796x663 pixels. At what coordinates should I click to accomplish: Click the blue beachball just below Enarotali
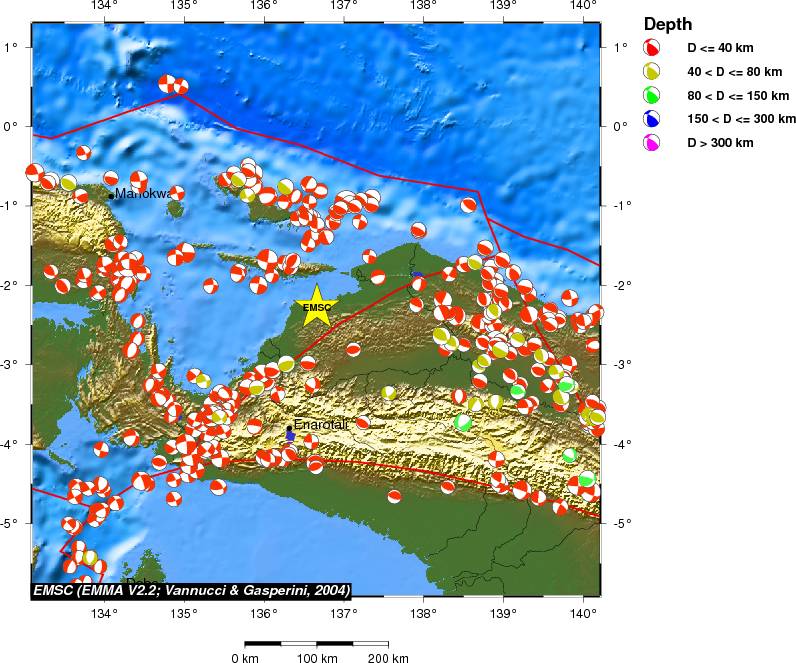coord(290,437)
